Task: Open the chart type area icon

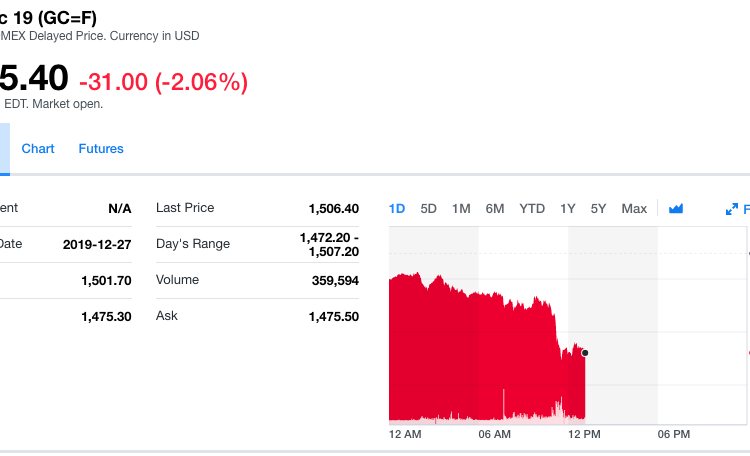Action: point(676,209)
